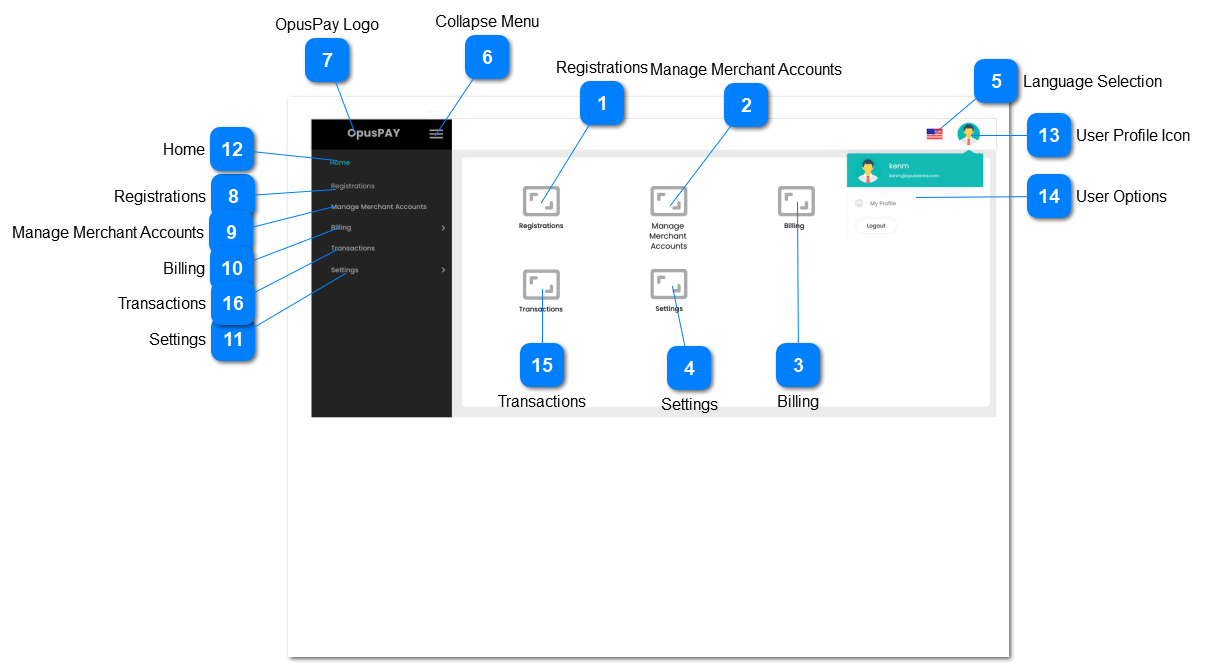Open the Billing dashboard tile icon

point(796,201)
